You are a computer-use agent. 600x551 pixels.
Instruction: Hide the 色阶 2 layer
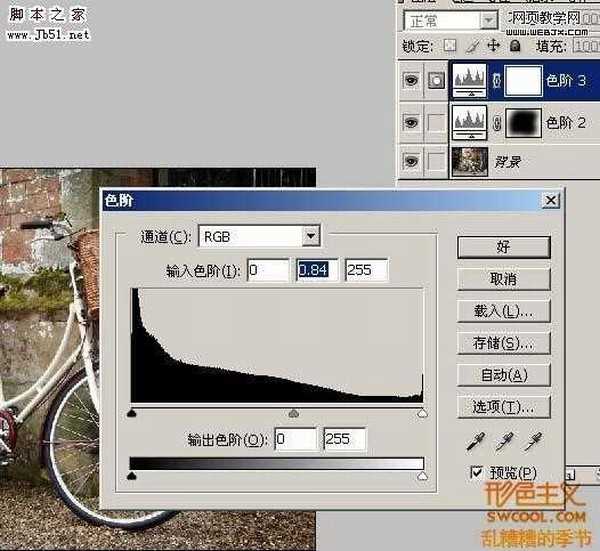411,122
